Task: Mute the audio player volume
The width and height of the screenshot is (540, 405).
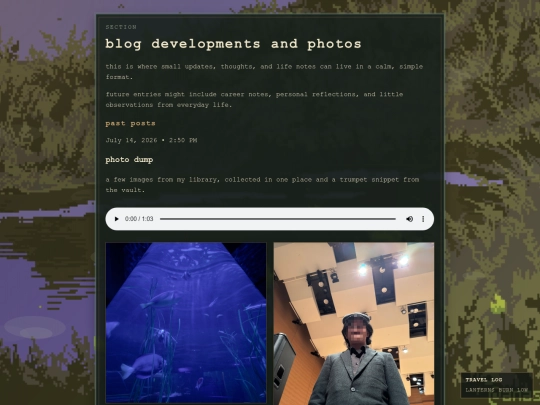Action: [409, 219]
